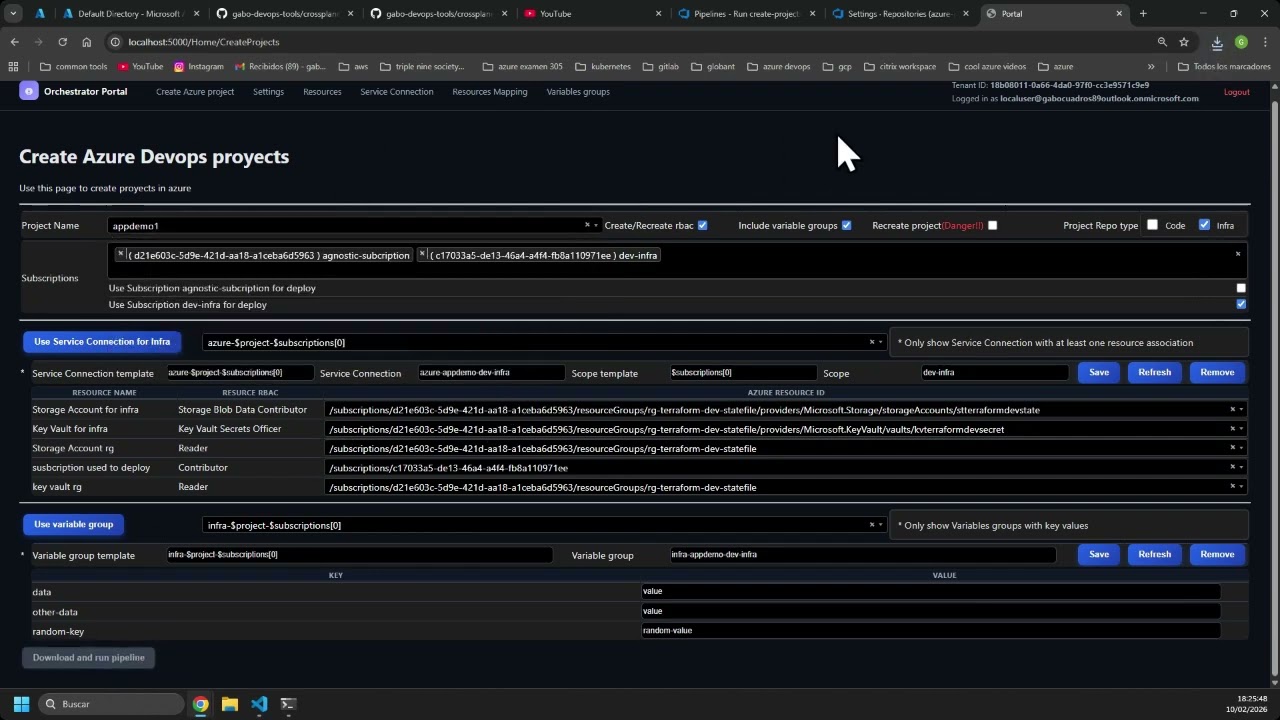Open Windows Start menu
The width and height of the screenshot is (1280, 720).
point(21,704)
